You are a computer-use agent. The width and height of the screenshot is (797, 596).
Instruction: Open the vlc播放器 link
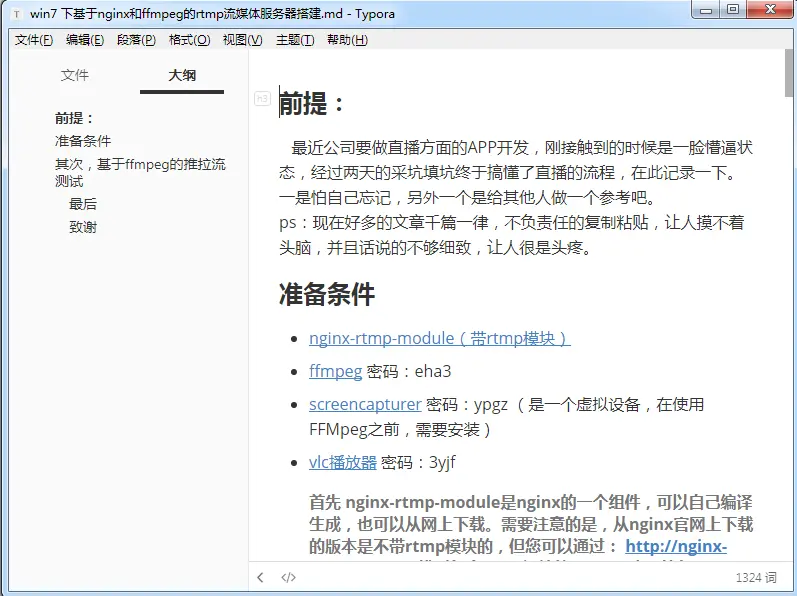[x=343, y=462]
